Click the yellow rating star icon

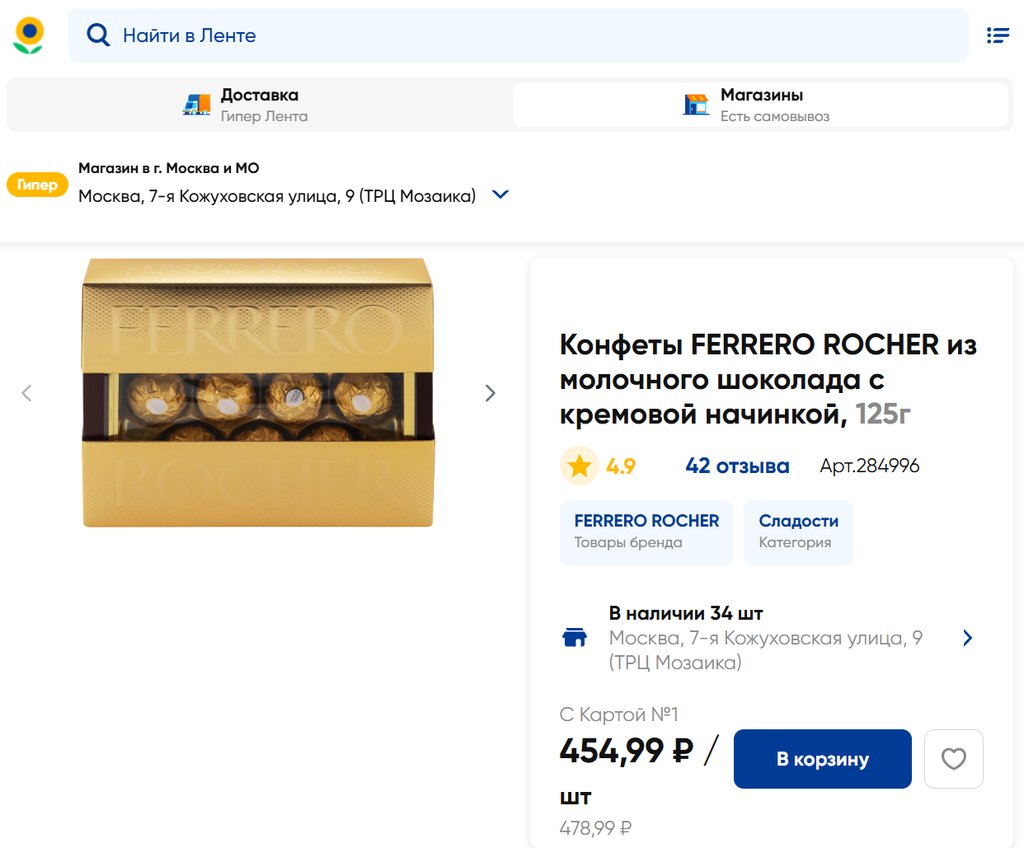pyautogui.click(x=578, y=466)
